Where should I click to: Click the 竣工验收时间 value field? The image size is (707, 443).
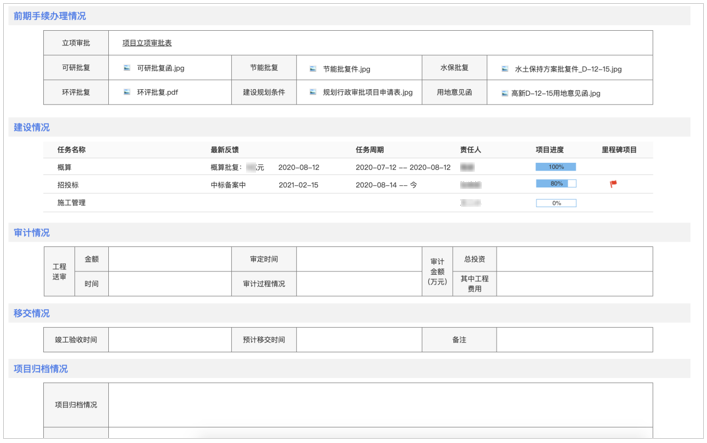pos(169,340)
